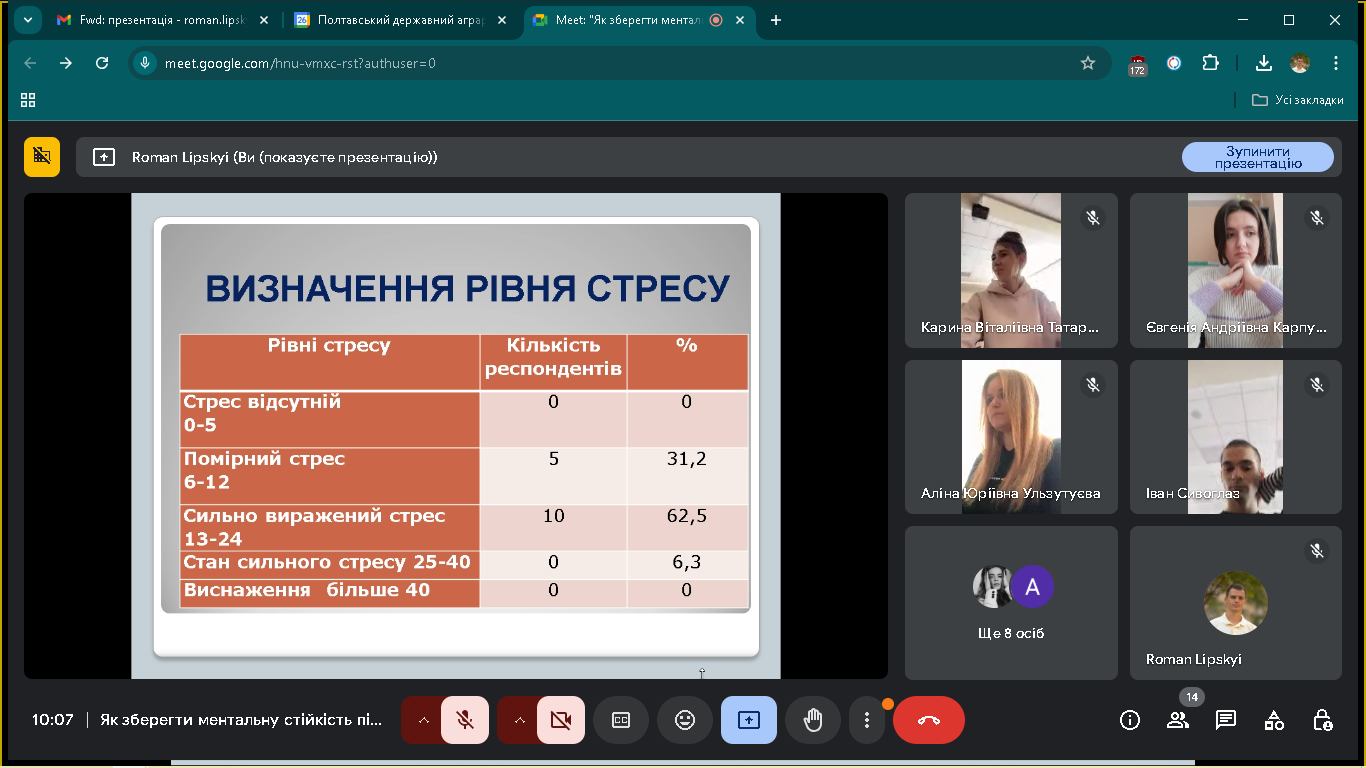The image size is (1366, 768).
Task: Go forward in browser history
Action: [66, 63]
